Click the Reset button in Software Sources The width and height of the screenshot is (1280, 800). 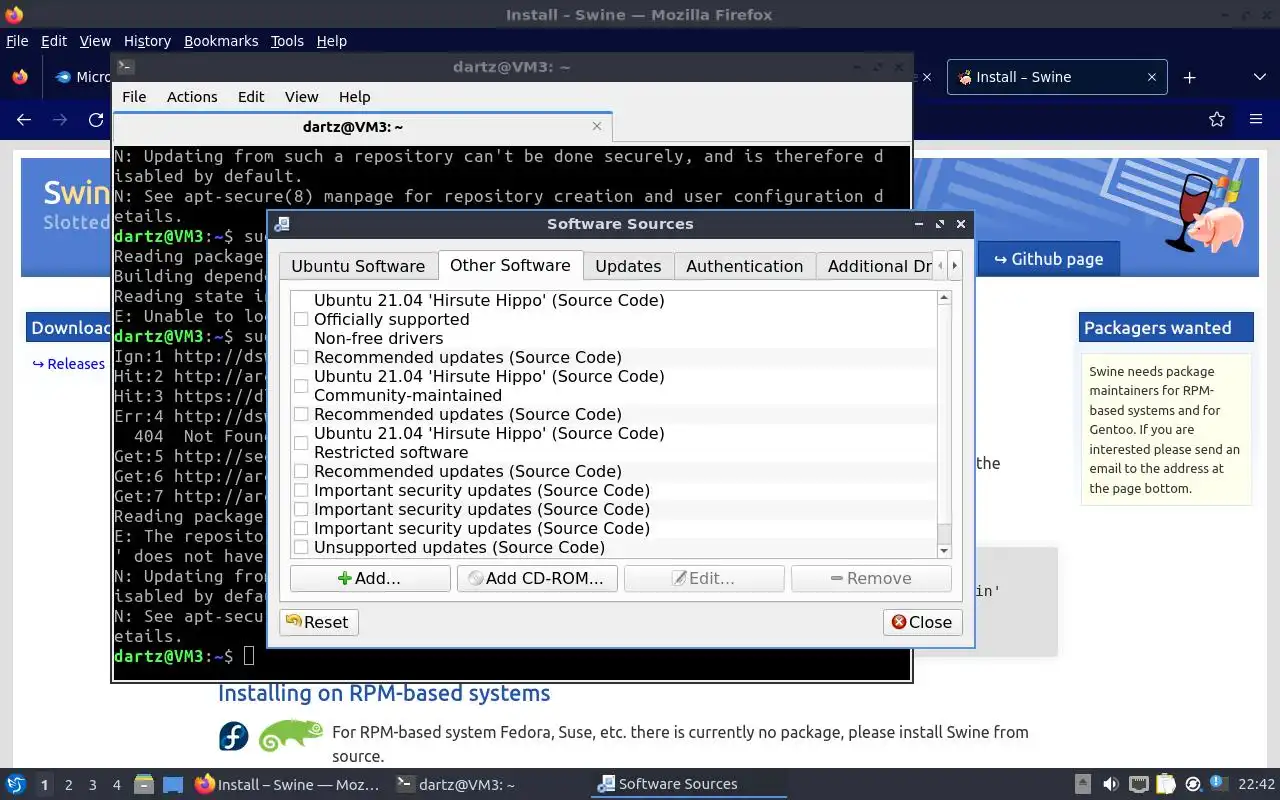[x=318, y=622]
